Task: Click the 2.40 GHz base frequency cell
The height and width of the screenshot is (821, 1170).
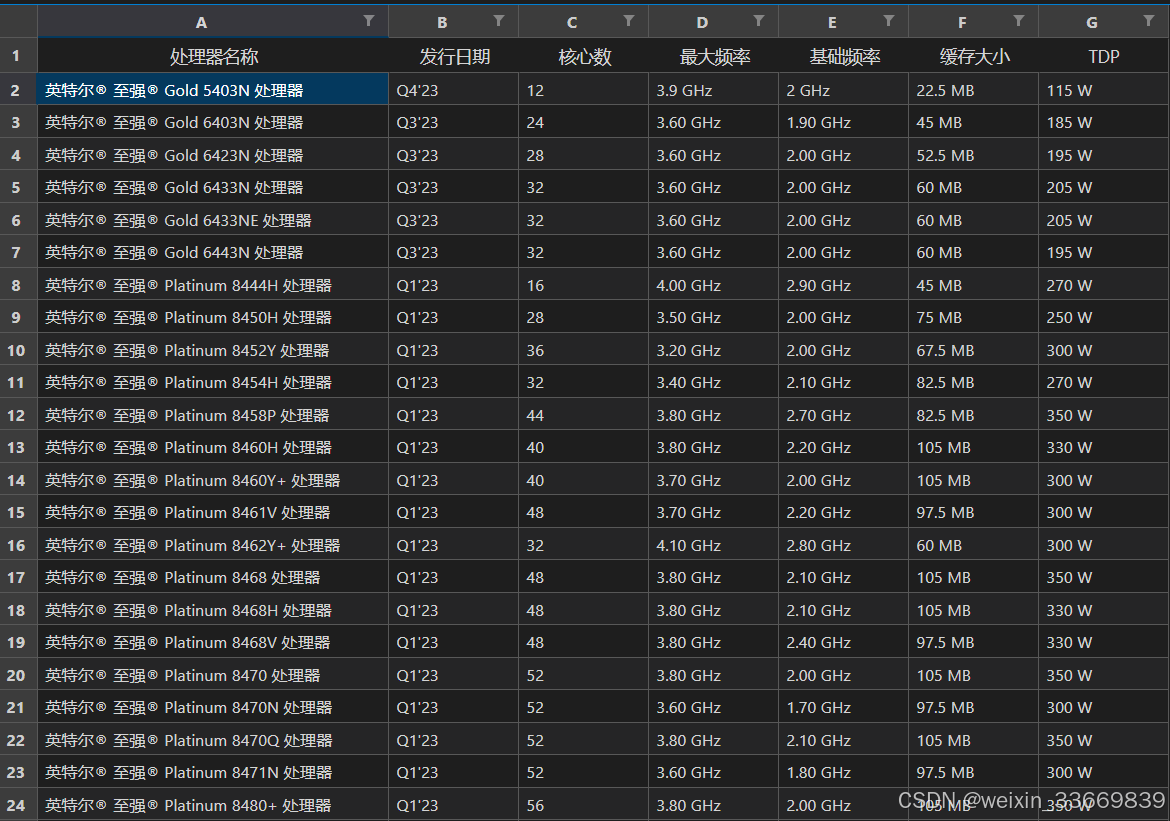Action: tap(843, 642)
